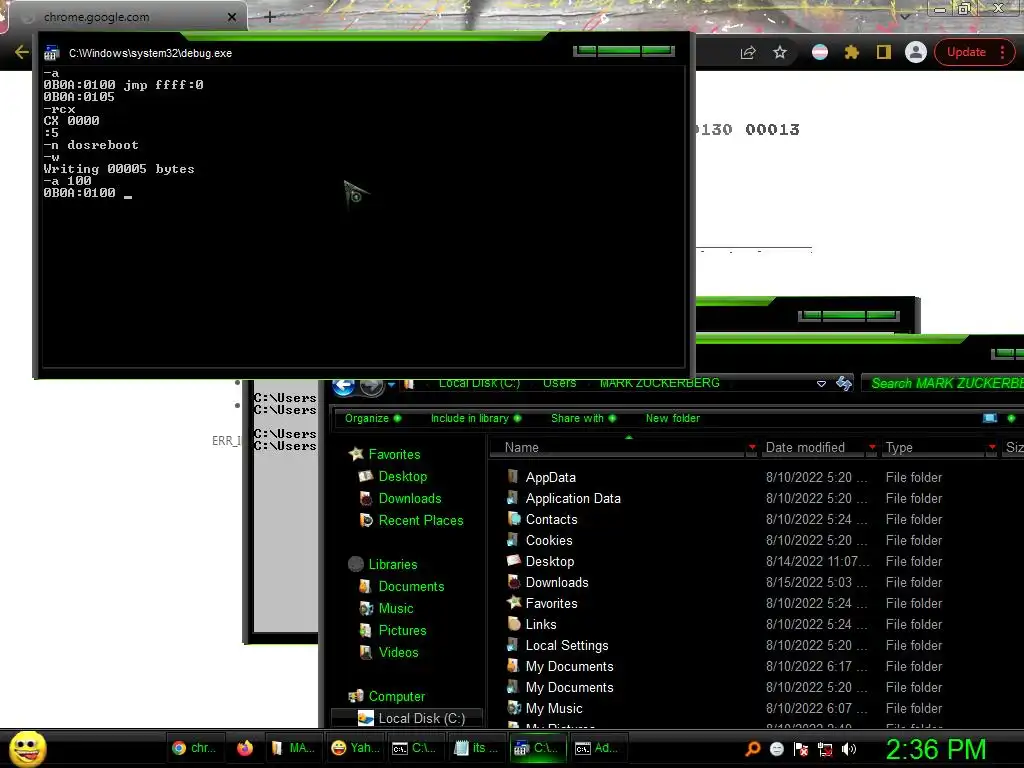Click the Search MARK ZUCKERBERG field
Screen dimensions: 1024x768
click(x=944, y=383)
